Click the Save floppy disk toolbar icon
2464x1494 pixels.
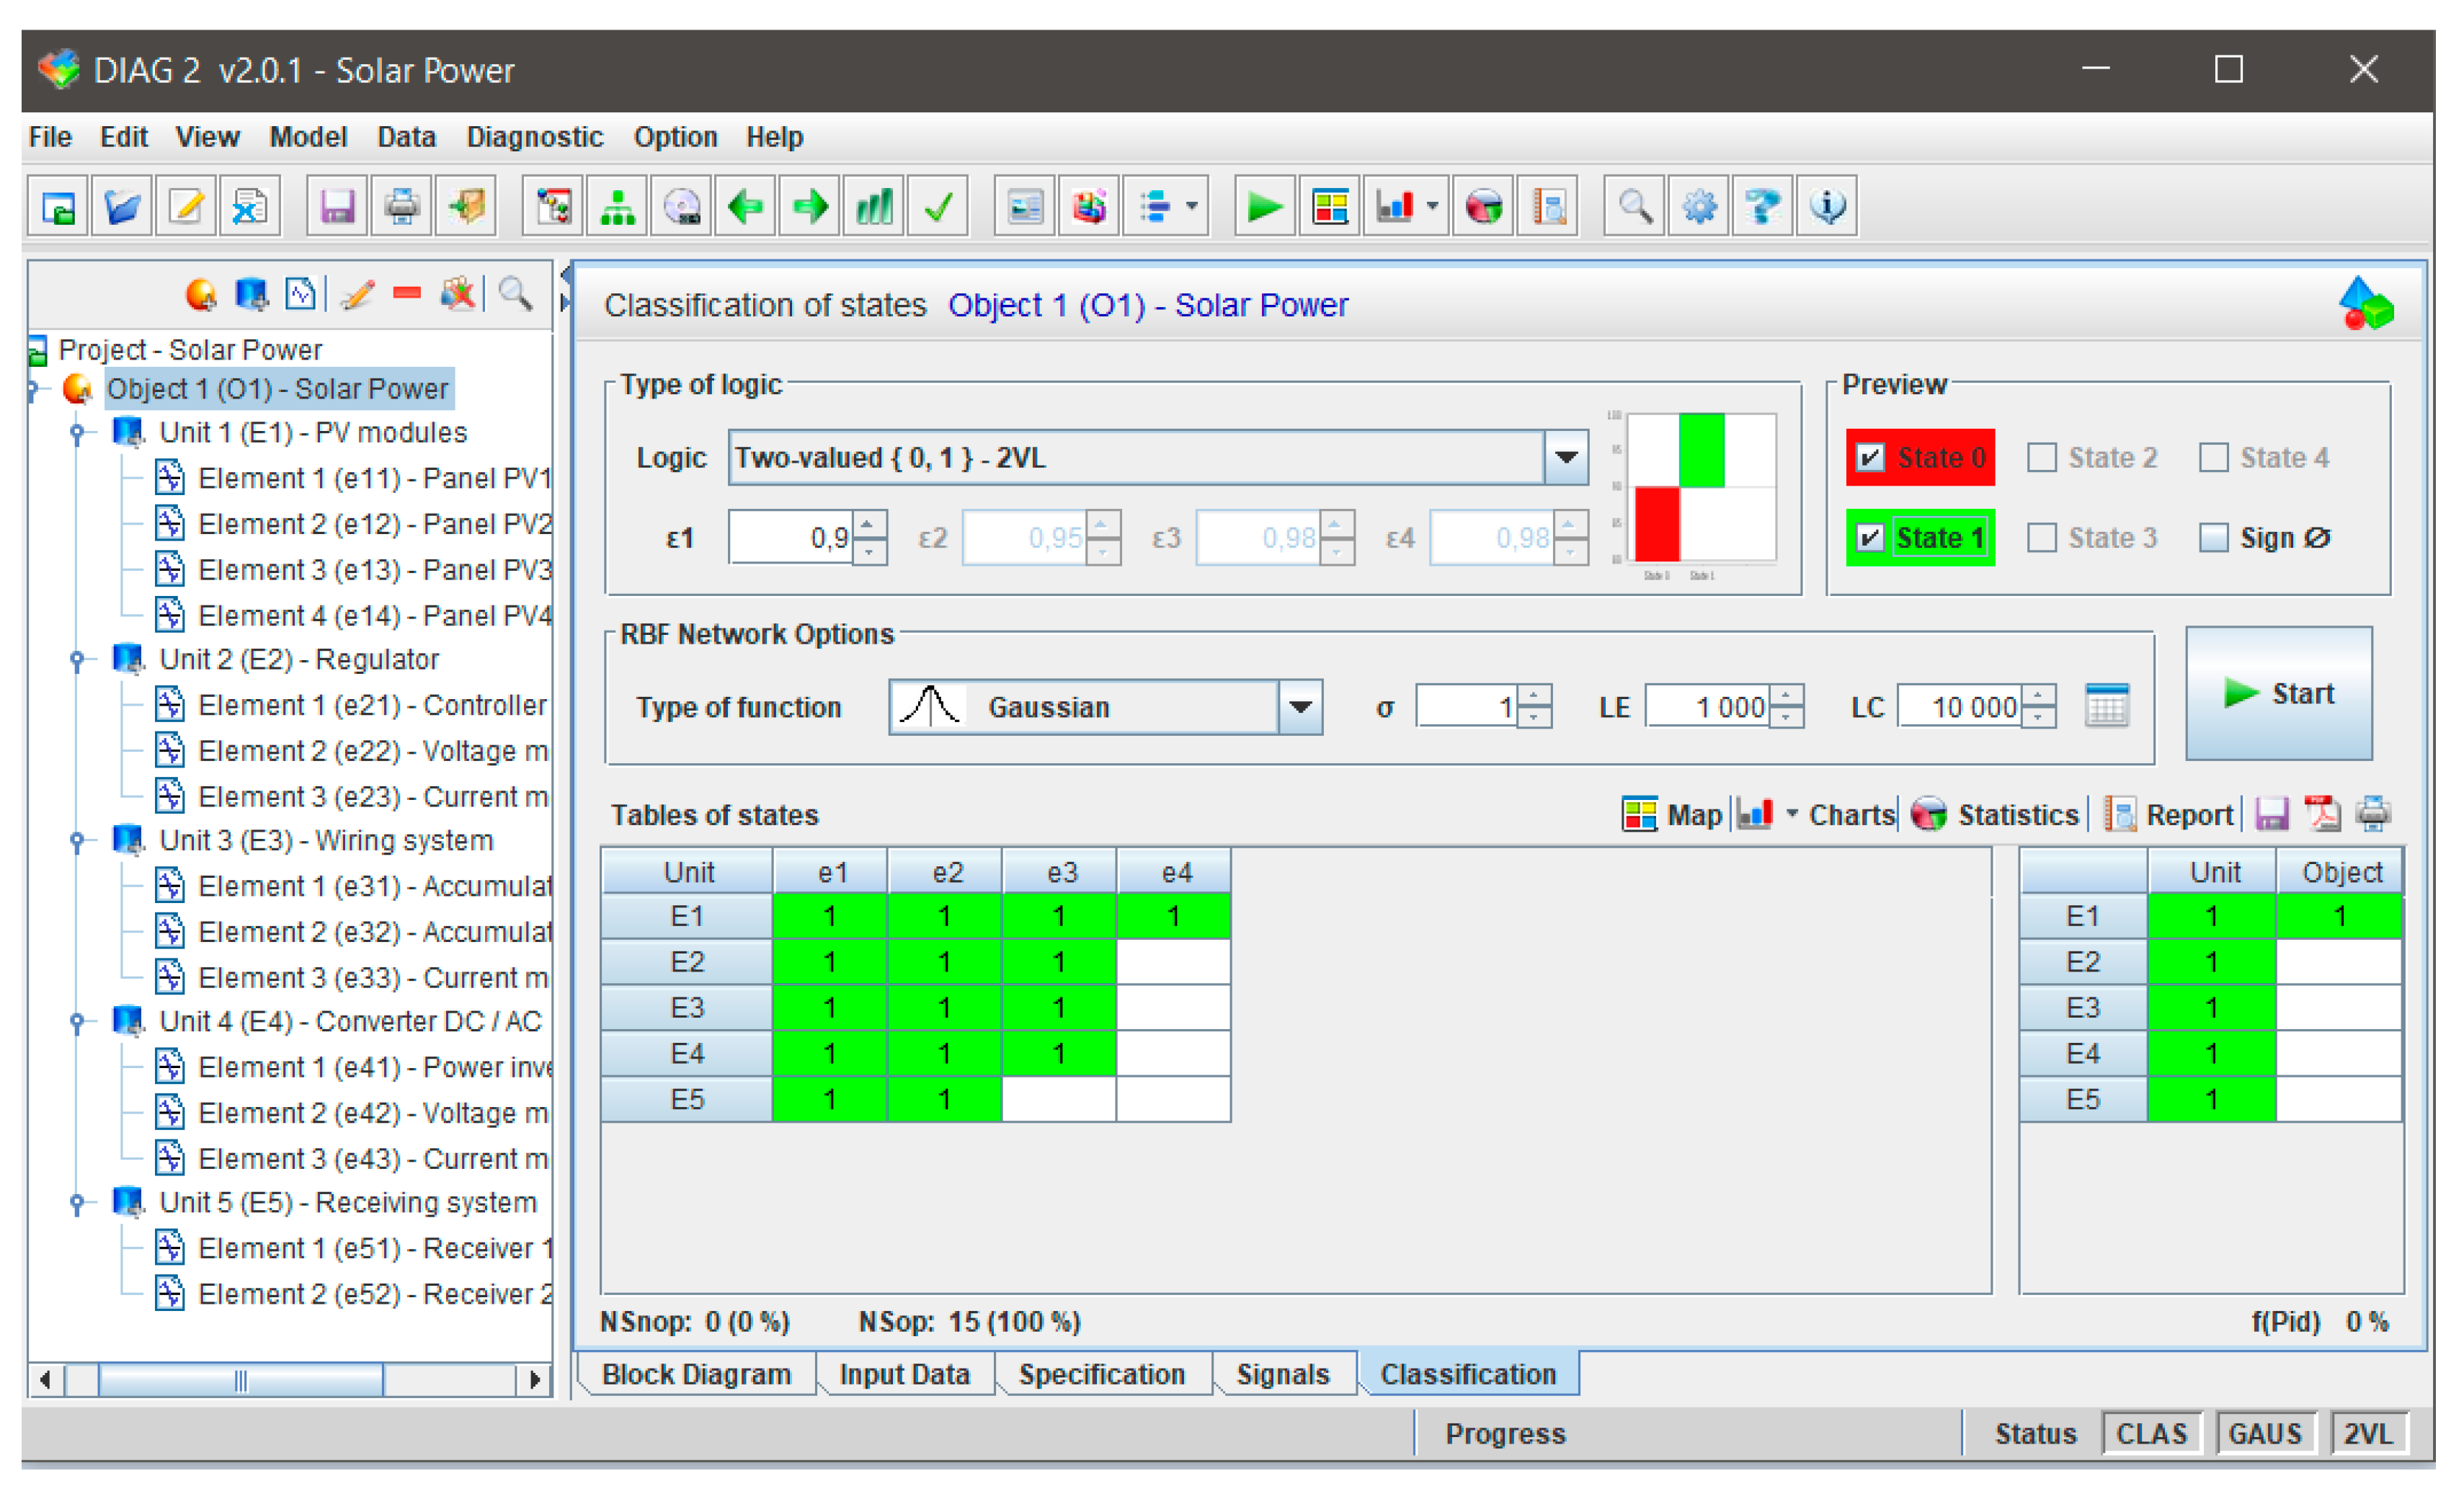pyautogui.click(x=336, y=207)
